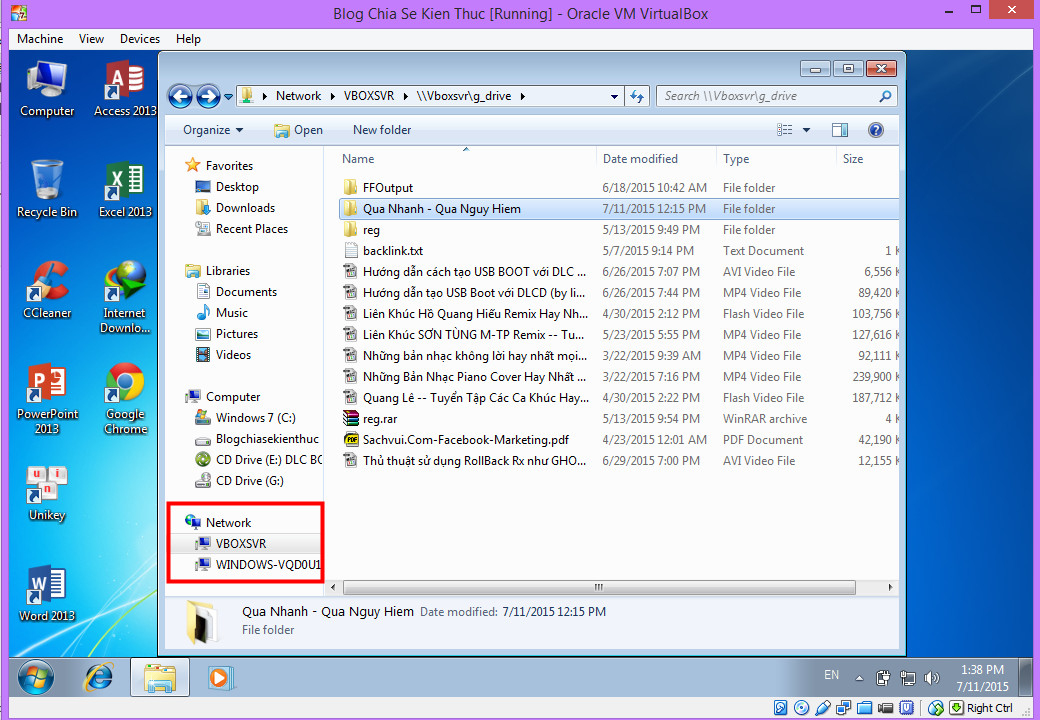Launch Internet Explorer from taskbar
1040x720 pixels.
click(x=98, y=678)
